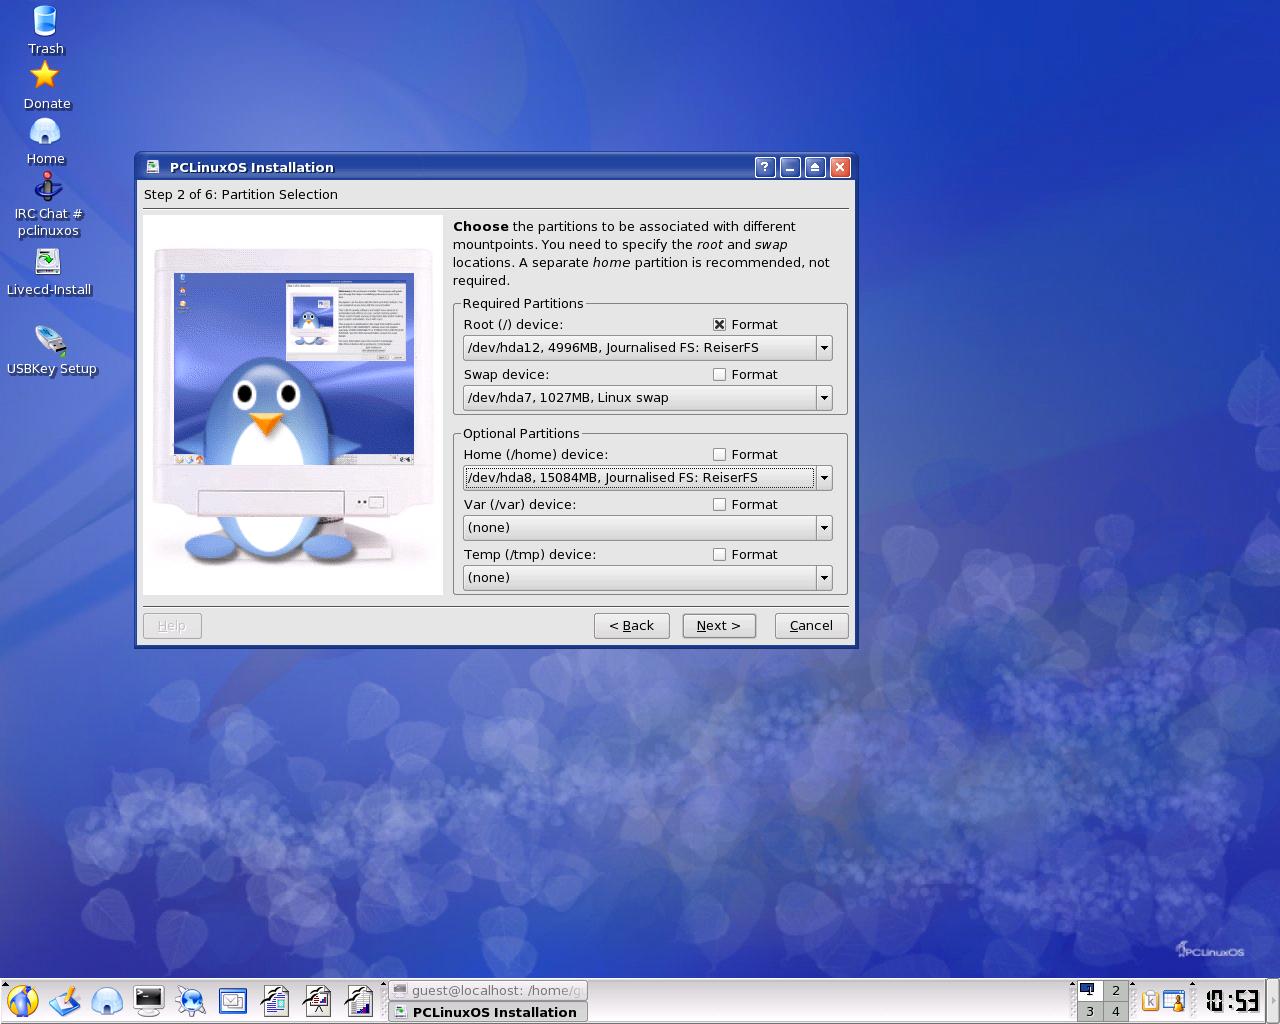Enable Format for the Home device
Image resolution: width=1280 pixels, height=1024 pixels.
(x=719, y=454)
